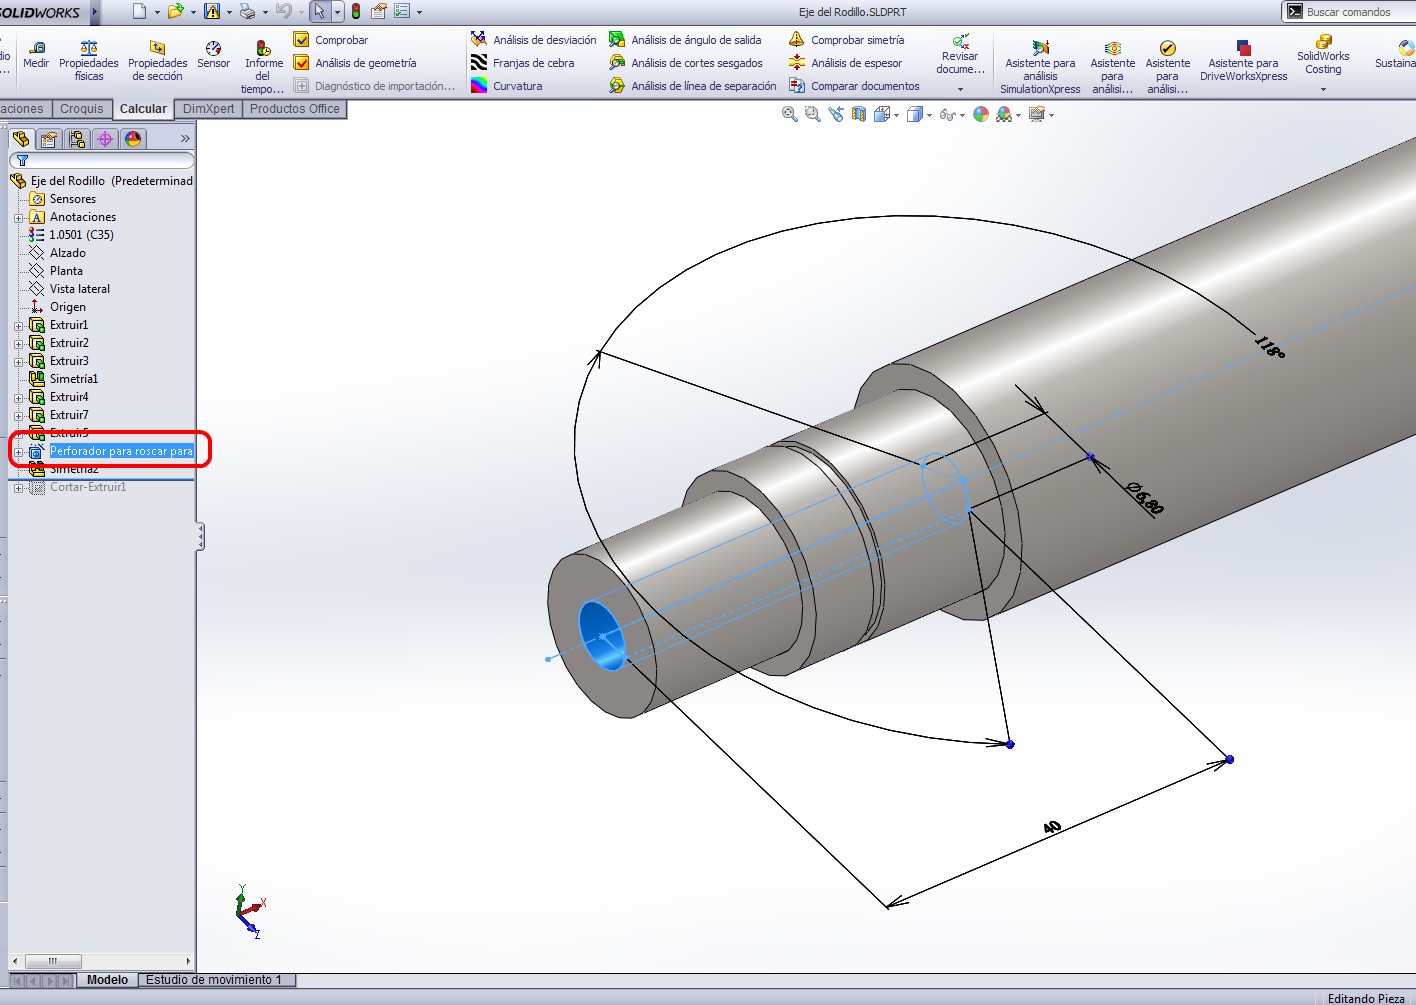Switch to Productos Office tab
This screenshot has width=1416, height=1005.
point(294,109)
